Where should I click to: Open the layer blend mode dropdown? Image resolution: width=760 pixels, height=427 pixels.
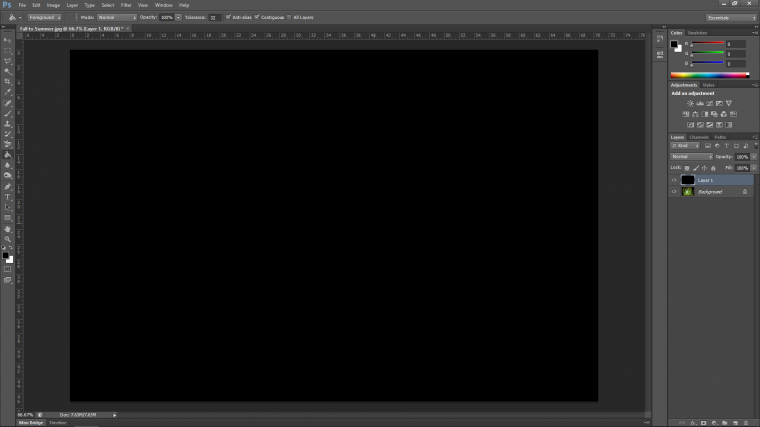click(691, 157)
